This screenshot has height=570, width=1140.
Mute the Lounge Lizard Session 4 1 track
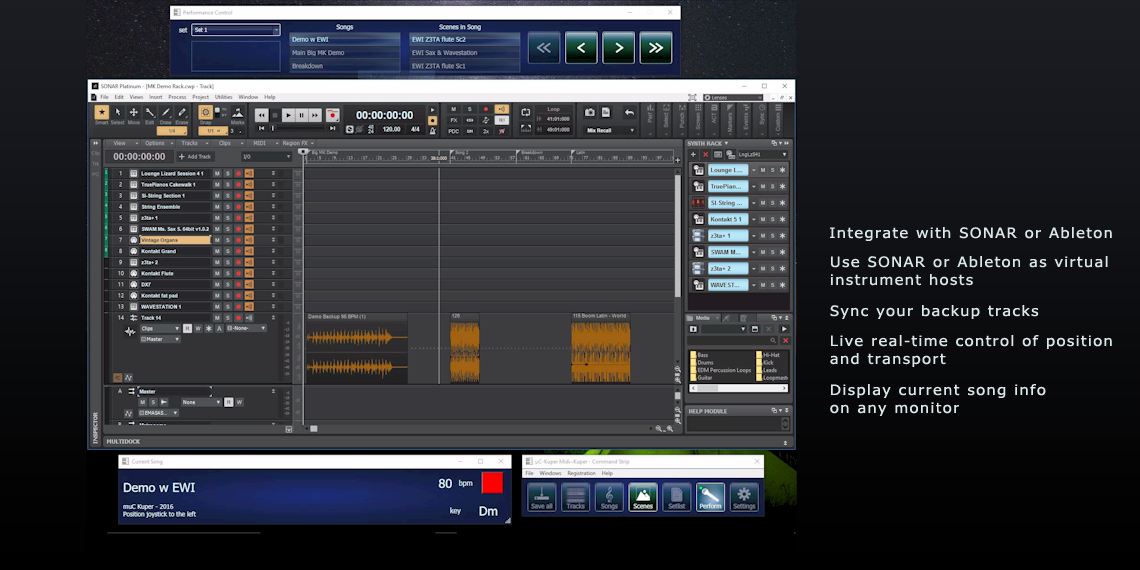click(x=217, y=174)
